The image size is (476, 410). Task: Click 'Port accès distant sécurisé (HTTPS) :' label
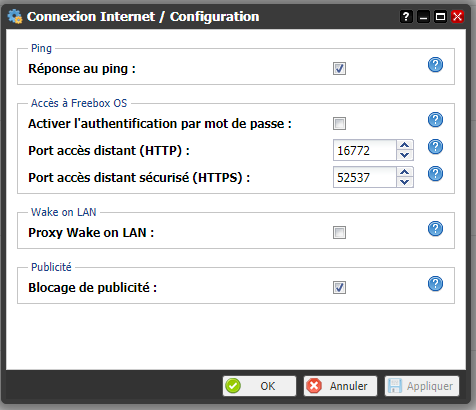pos(139,178)
